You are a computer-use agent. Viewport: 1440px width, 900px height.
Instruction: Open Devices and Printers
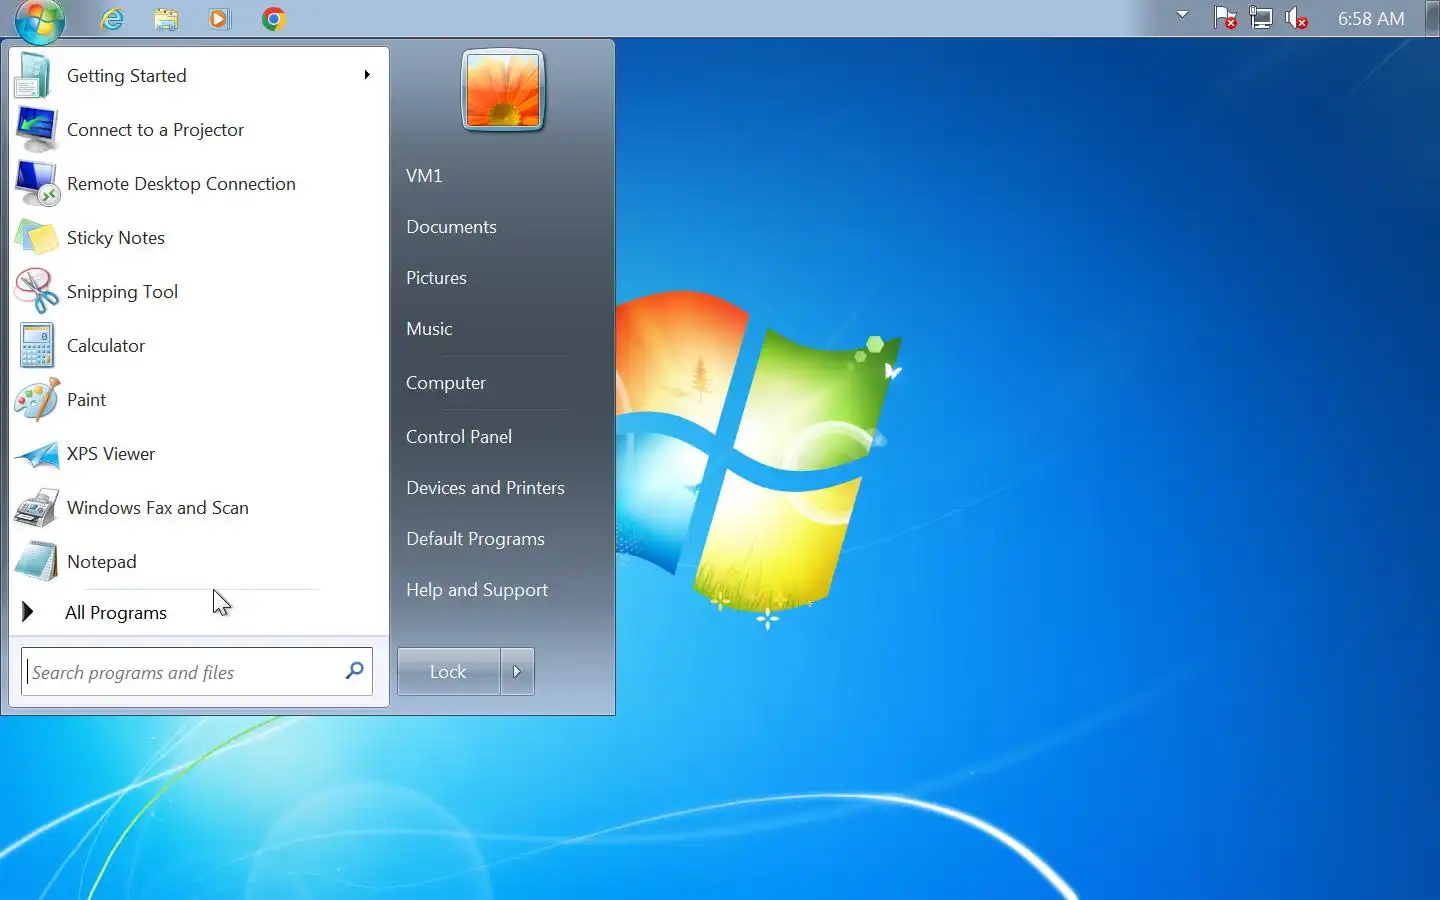click(x=485, y=488)
